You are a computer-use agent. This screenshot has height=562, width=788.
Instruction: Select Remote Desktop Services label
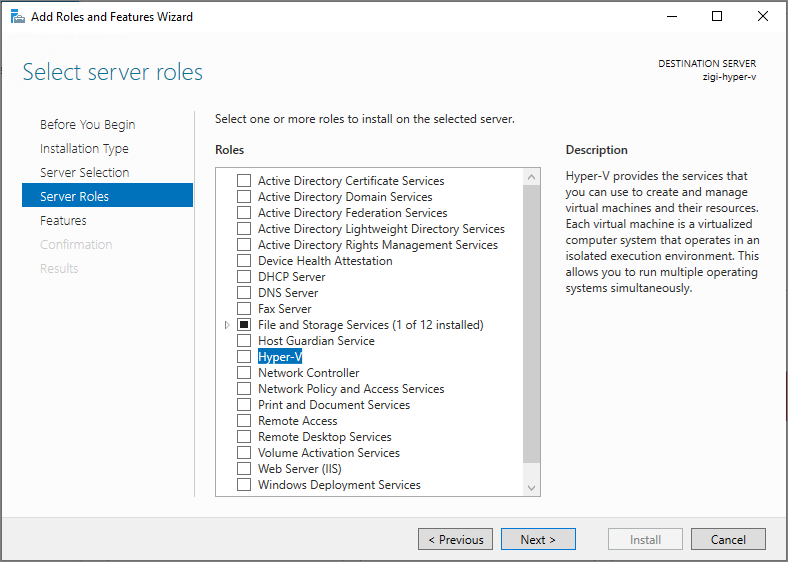325,437
